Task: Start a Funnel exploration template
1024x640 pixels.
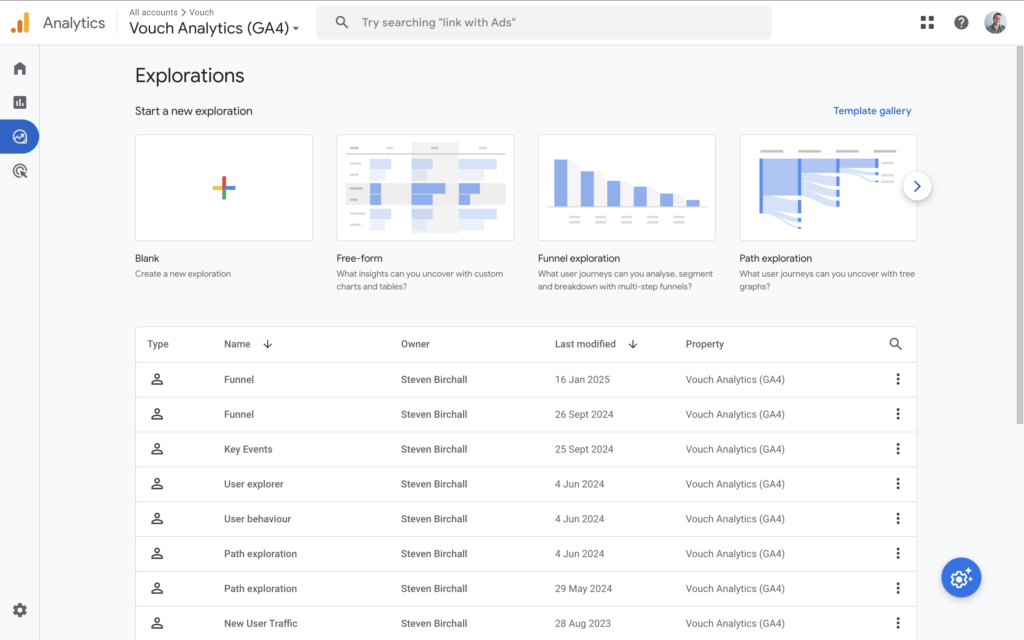Action: (x=626, y=187)
